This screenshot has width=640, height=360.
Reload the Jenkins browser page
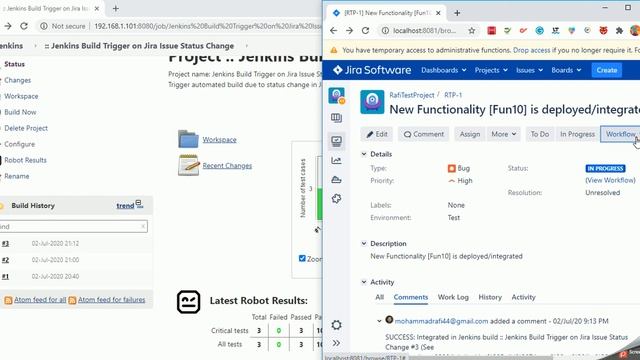click(x=24, y=26)
